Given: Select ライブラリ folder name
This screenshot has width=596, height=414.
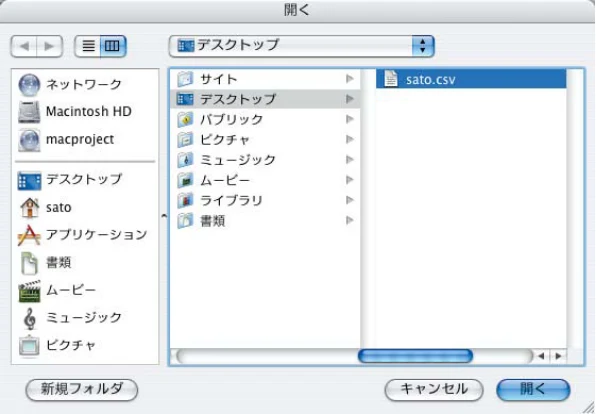Looking at the screenshot, I should (x=231, y=200).
